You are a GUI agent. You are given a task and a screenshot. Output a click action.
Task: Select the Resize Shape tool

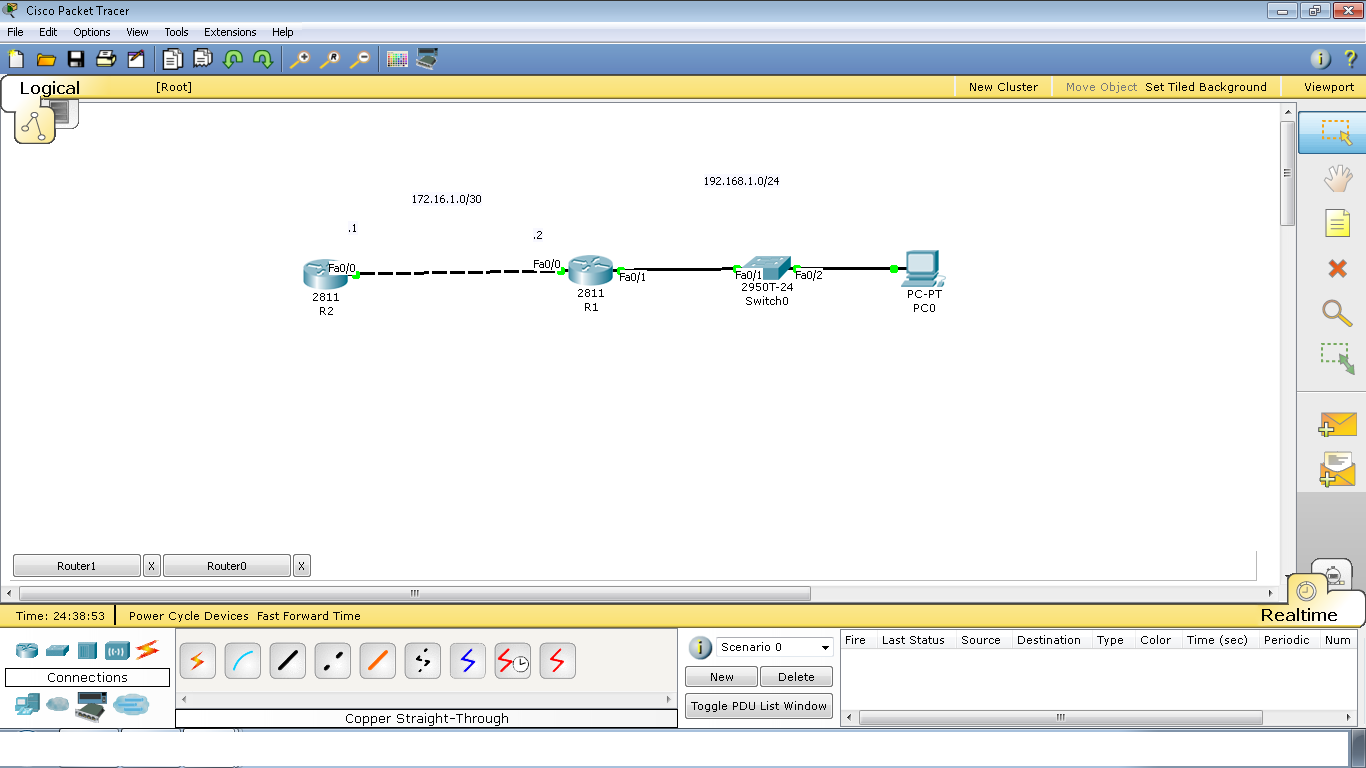click(x=1337, y=358)
